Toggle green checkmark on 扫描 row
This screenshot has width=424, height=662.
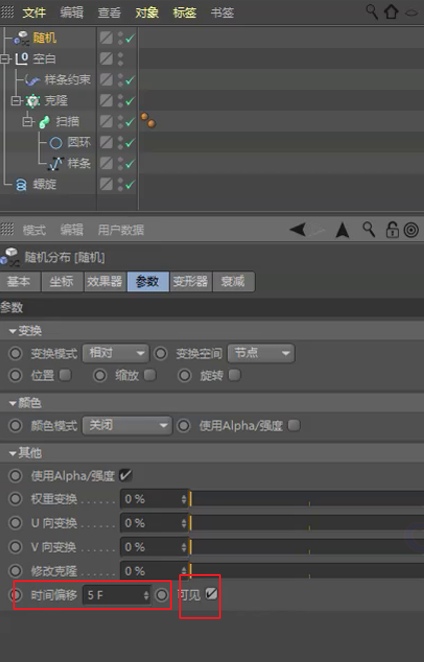point(130,122)
